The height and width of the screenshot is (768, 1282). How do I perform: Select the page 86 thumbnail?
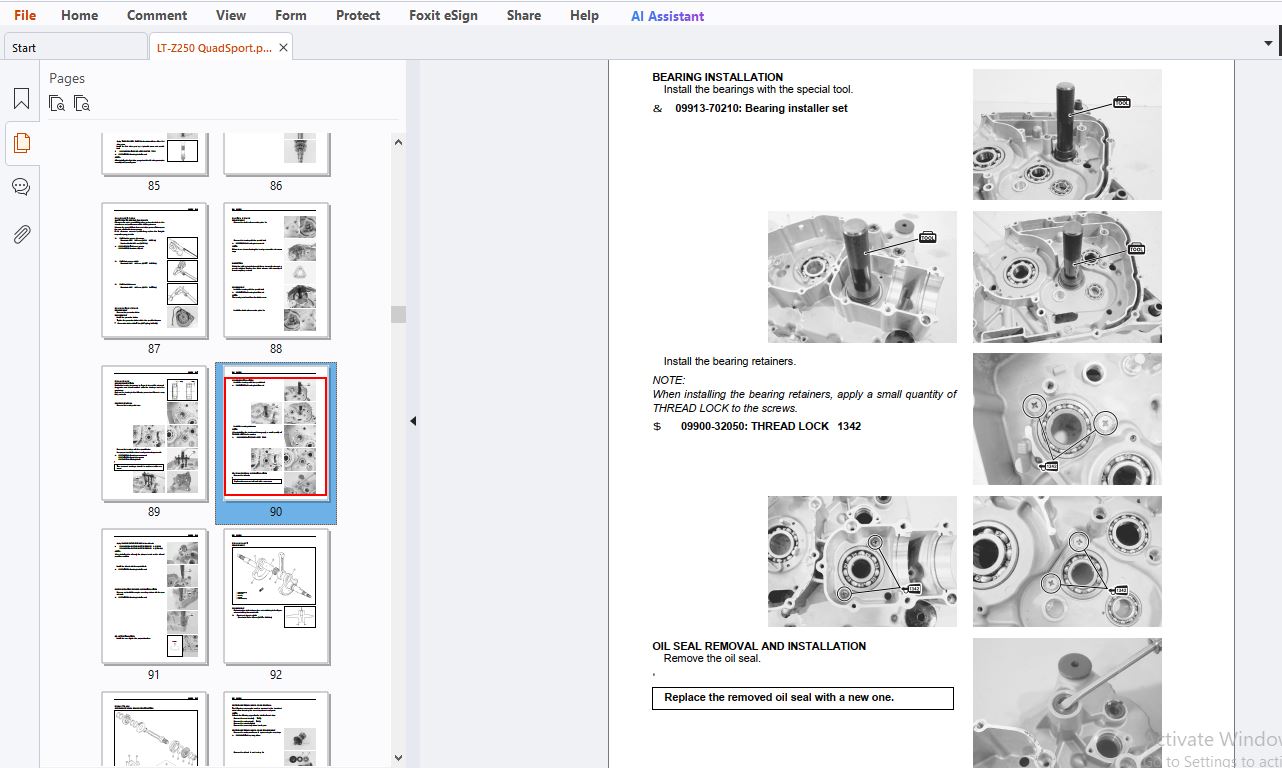277,154
